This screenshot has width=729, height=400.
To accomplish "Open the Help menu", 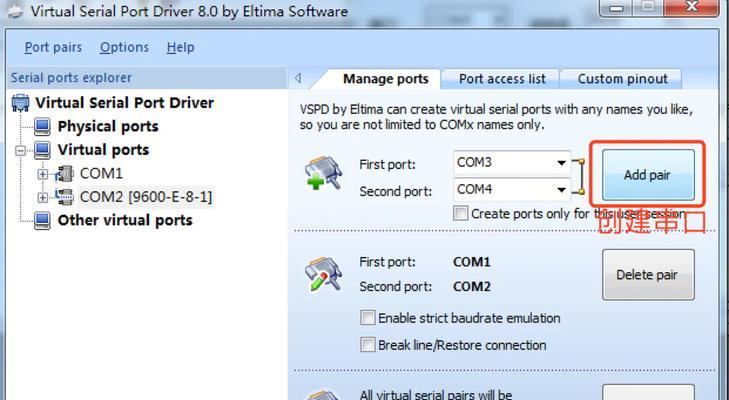I will pos(180,47).
